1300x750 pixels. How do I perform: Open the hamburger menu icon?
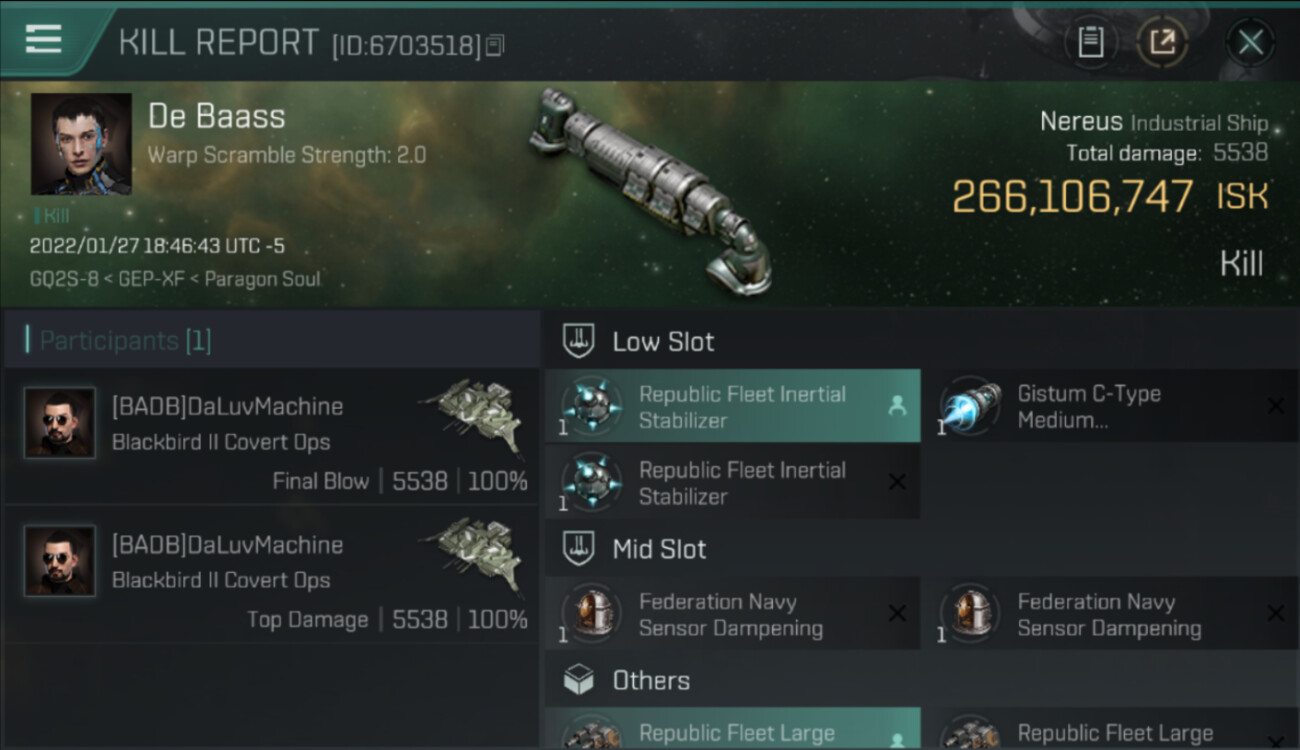(44, 40)
